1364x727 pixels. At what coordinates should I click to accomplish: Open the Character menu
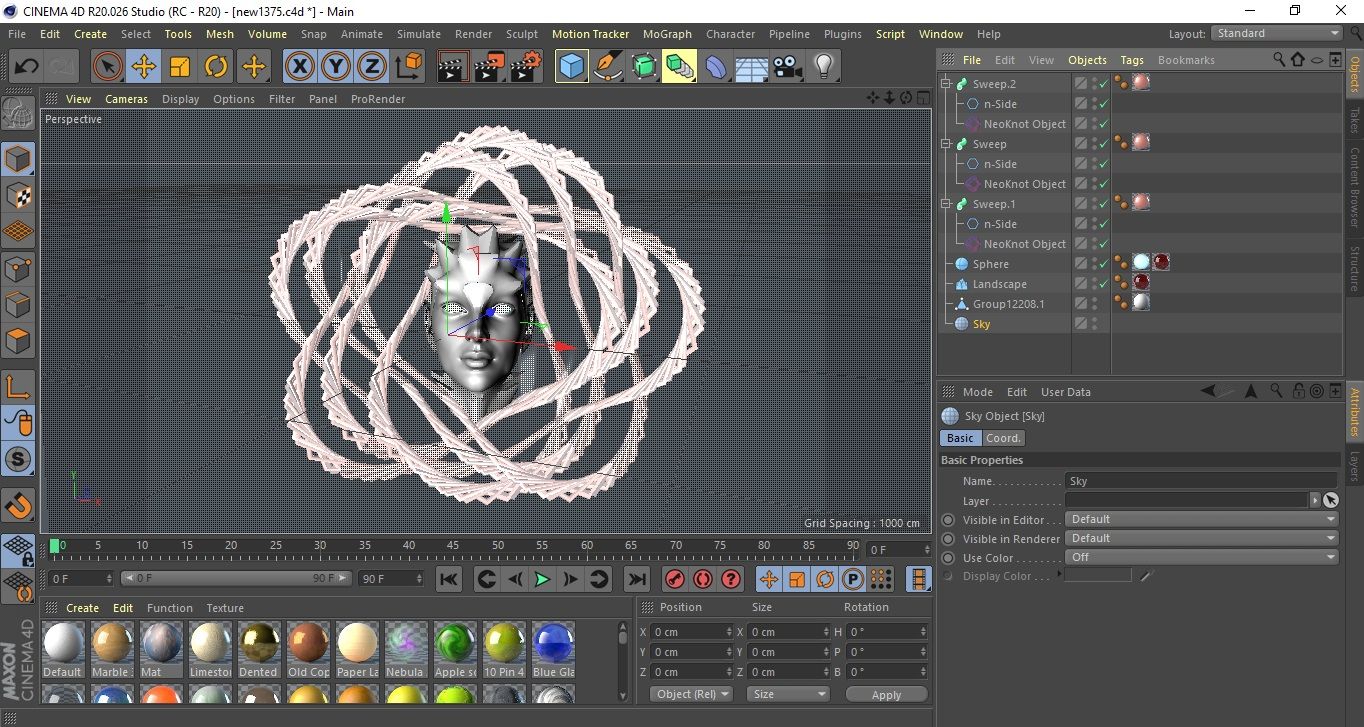(x=730, y=34)
